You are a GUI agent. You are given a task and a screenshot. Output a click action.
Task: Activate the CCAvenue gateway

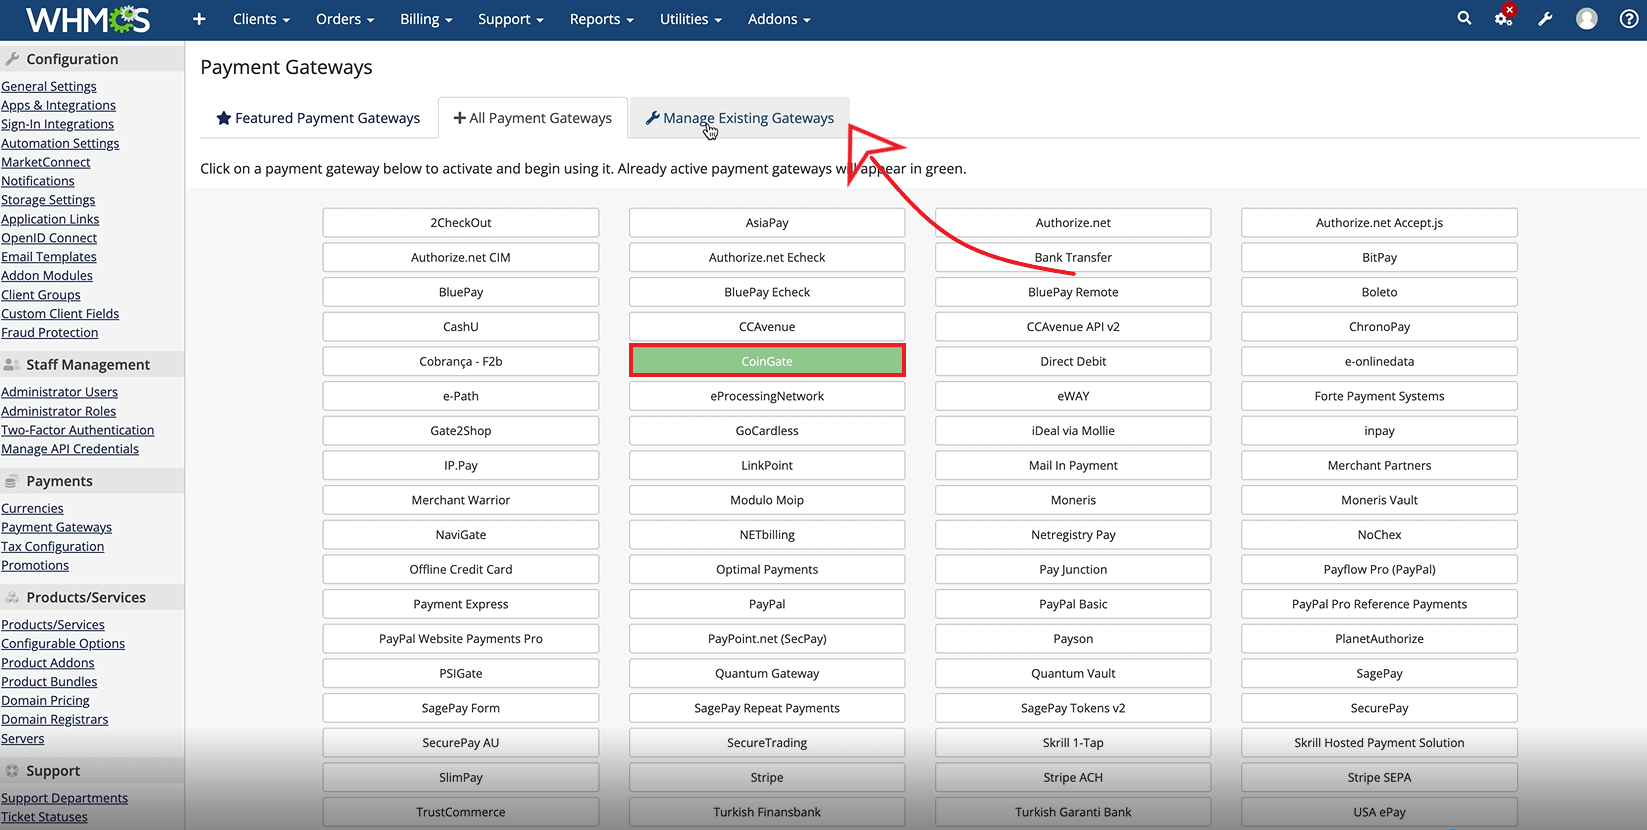767,326
